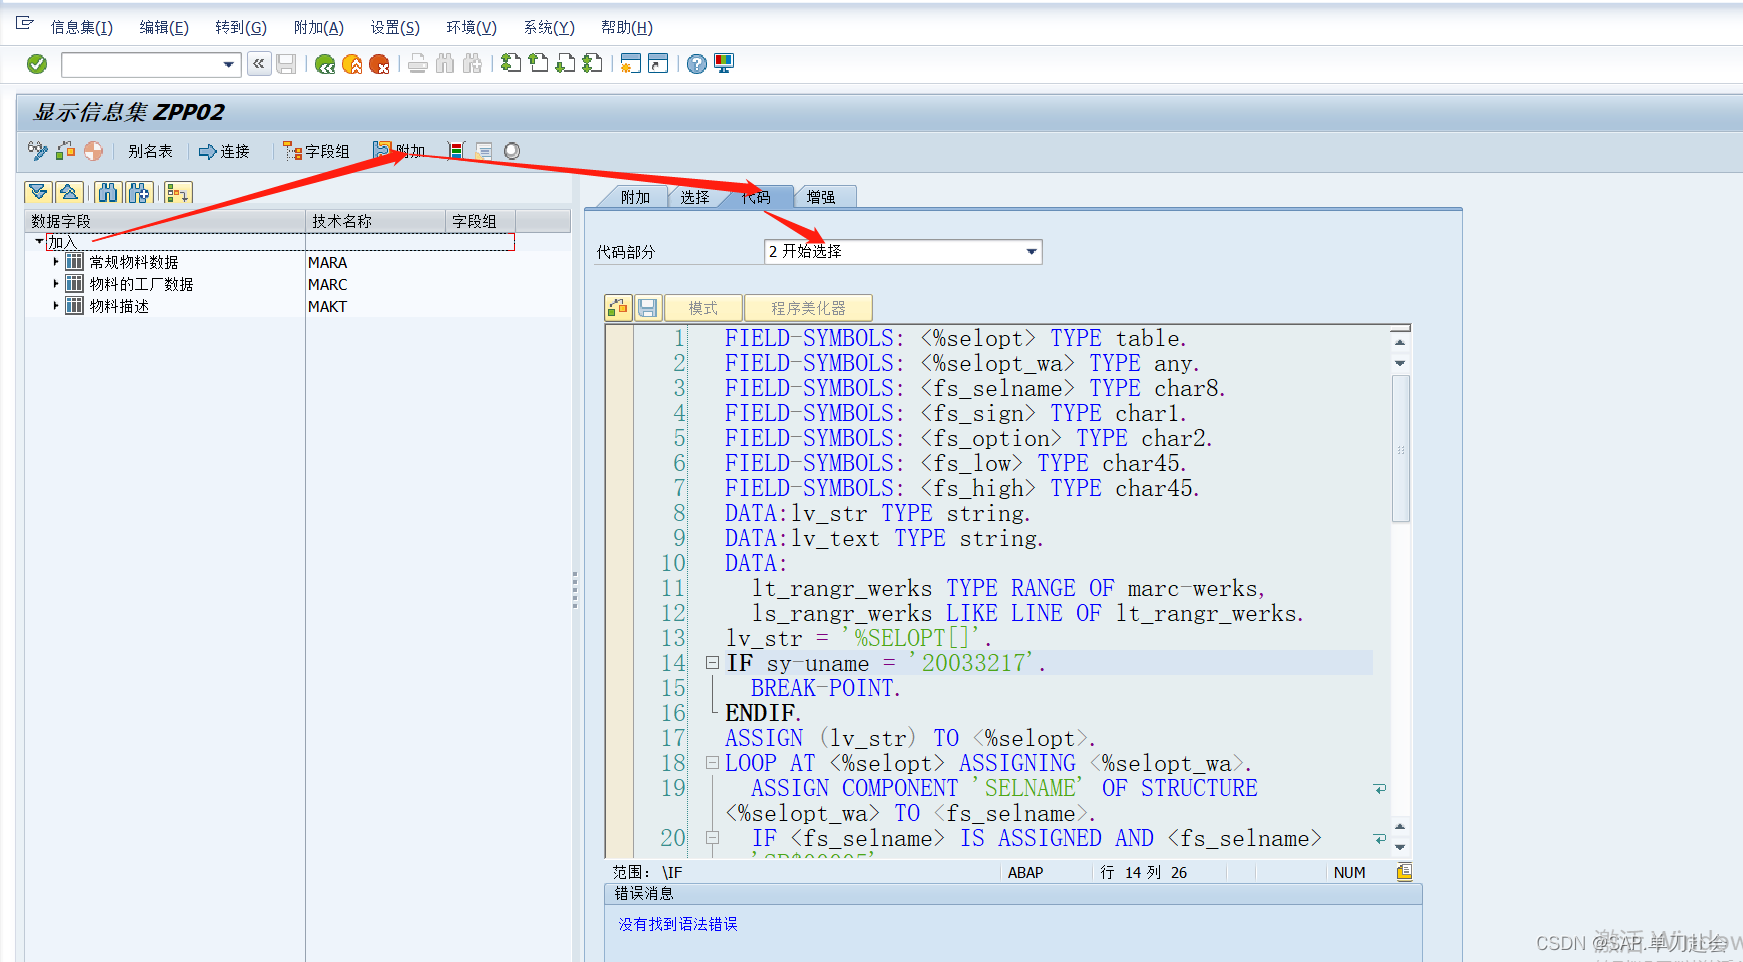This screenshot has height=962, width=1743.
Task: Click the Back green arrow icon
Action: pos(325,63)
